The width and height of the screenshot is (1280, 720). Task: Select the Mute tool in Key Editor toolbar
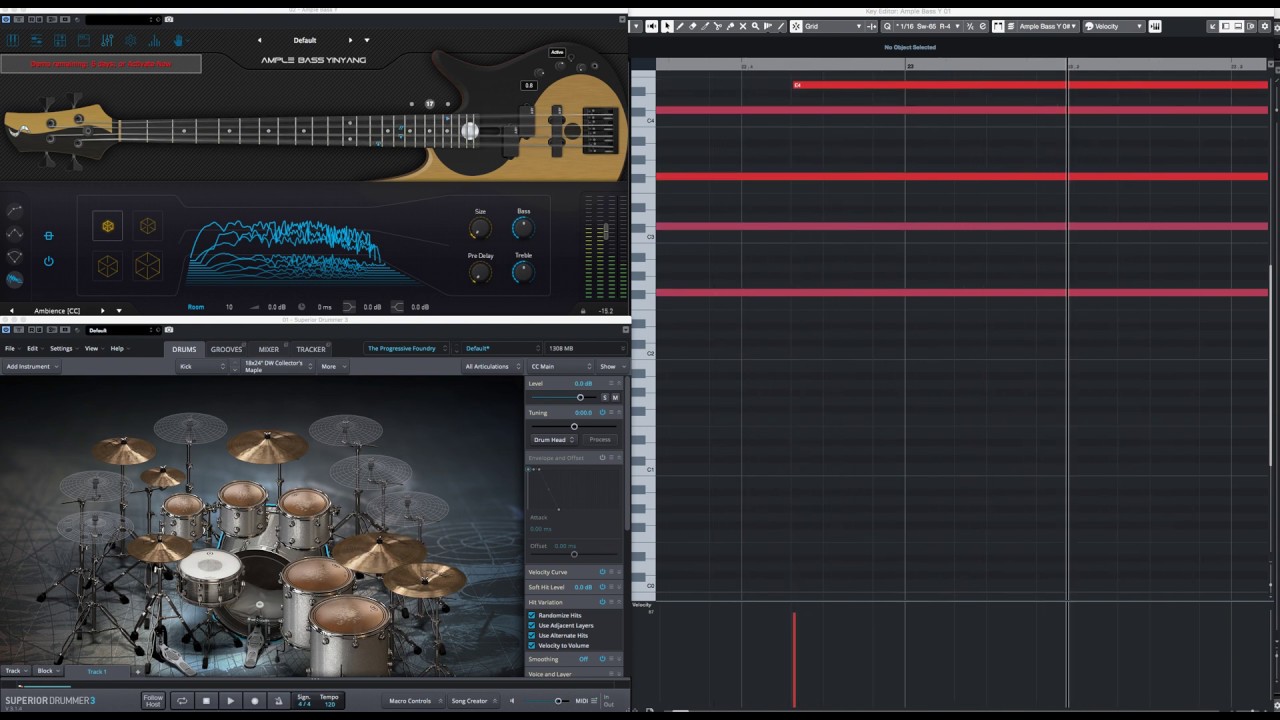pos(743,26)
